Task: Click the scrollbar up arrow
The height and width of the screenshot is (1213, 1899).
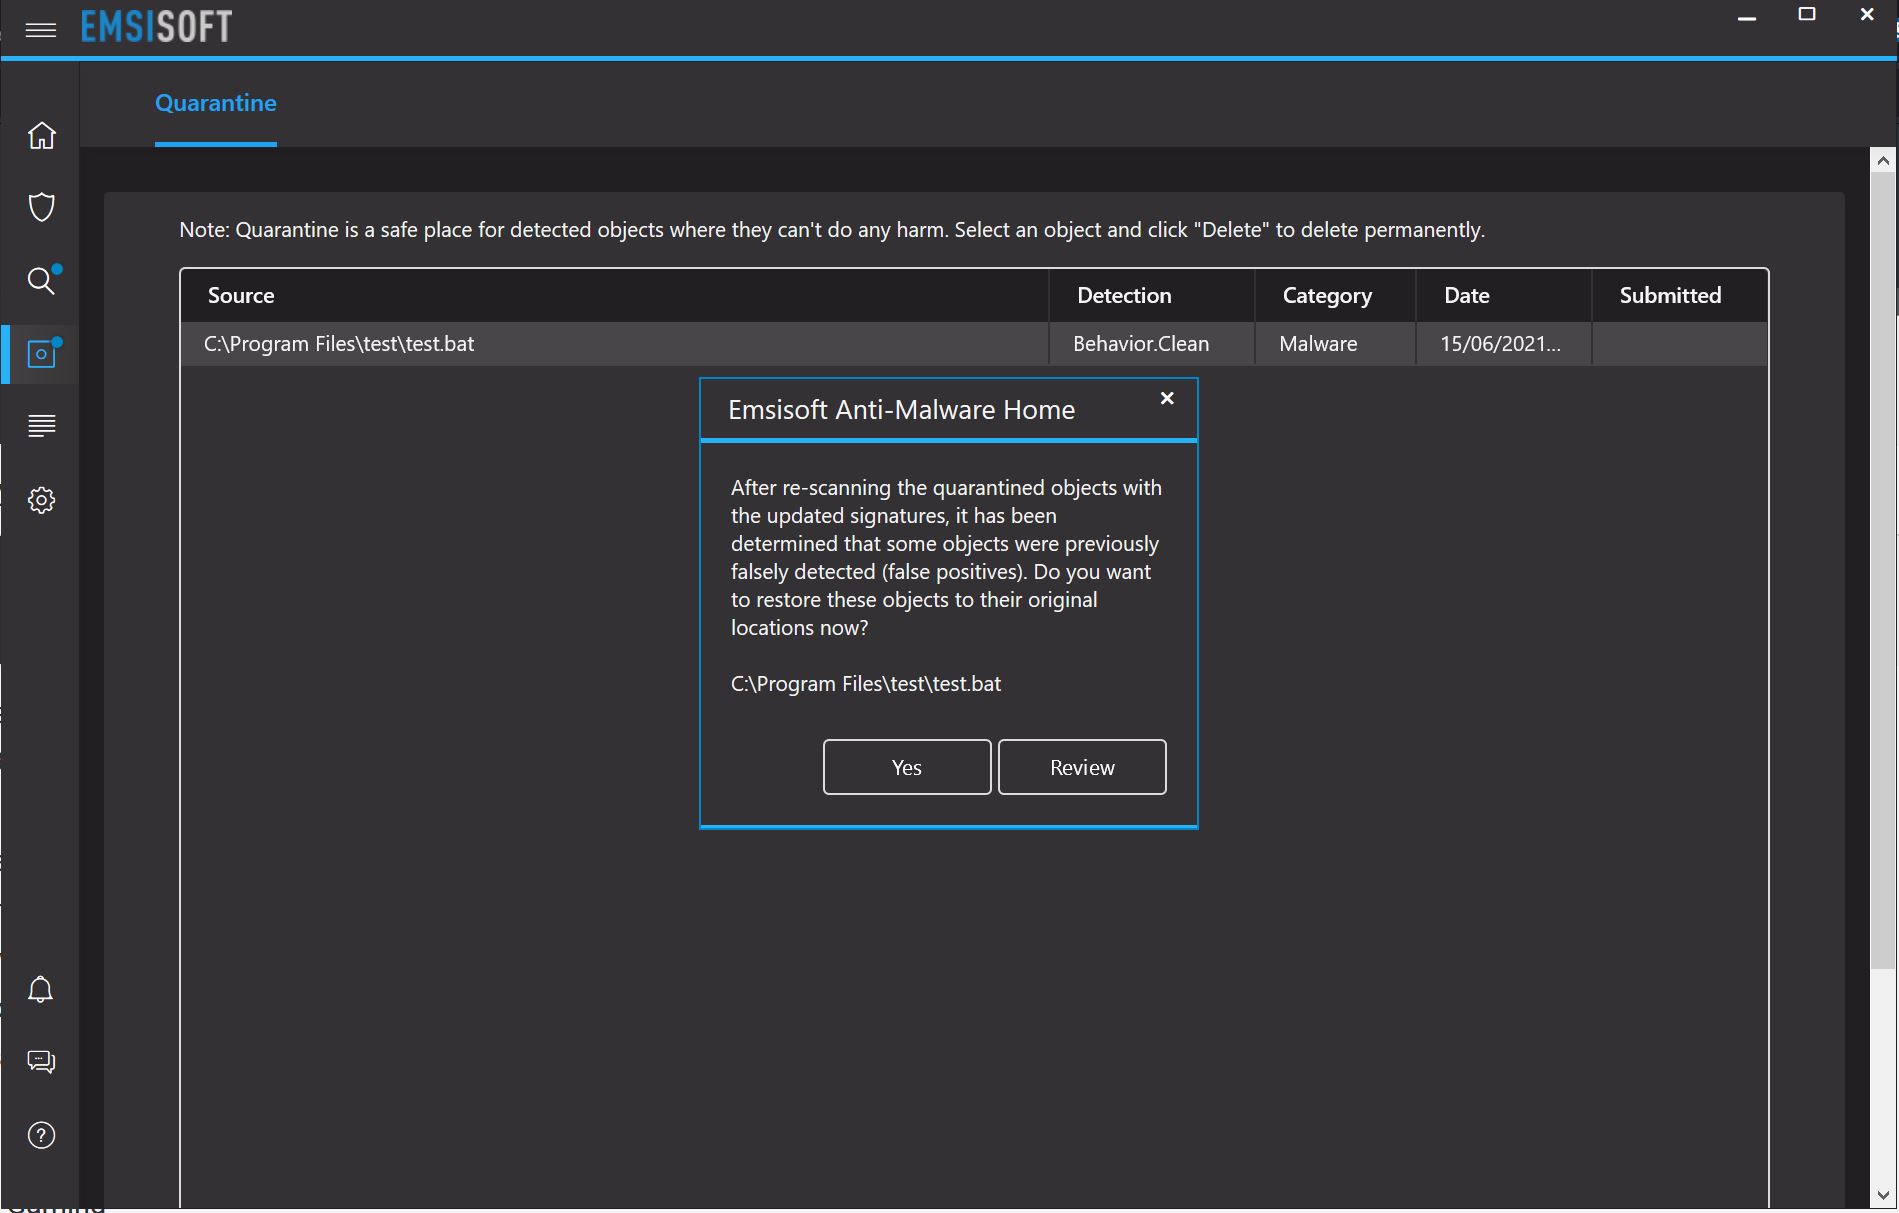Action: [x=1883, y=160]
